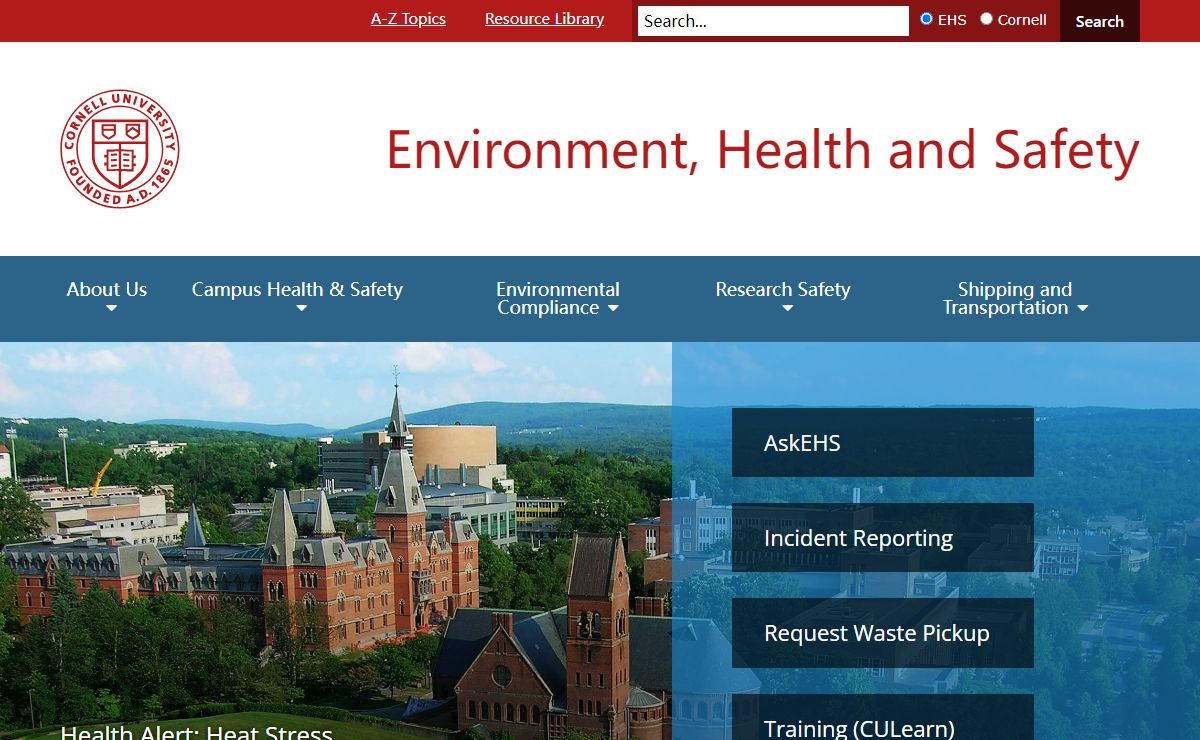Expand the Shipping and Transportation arrow

tap(1082, 309)
